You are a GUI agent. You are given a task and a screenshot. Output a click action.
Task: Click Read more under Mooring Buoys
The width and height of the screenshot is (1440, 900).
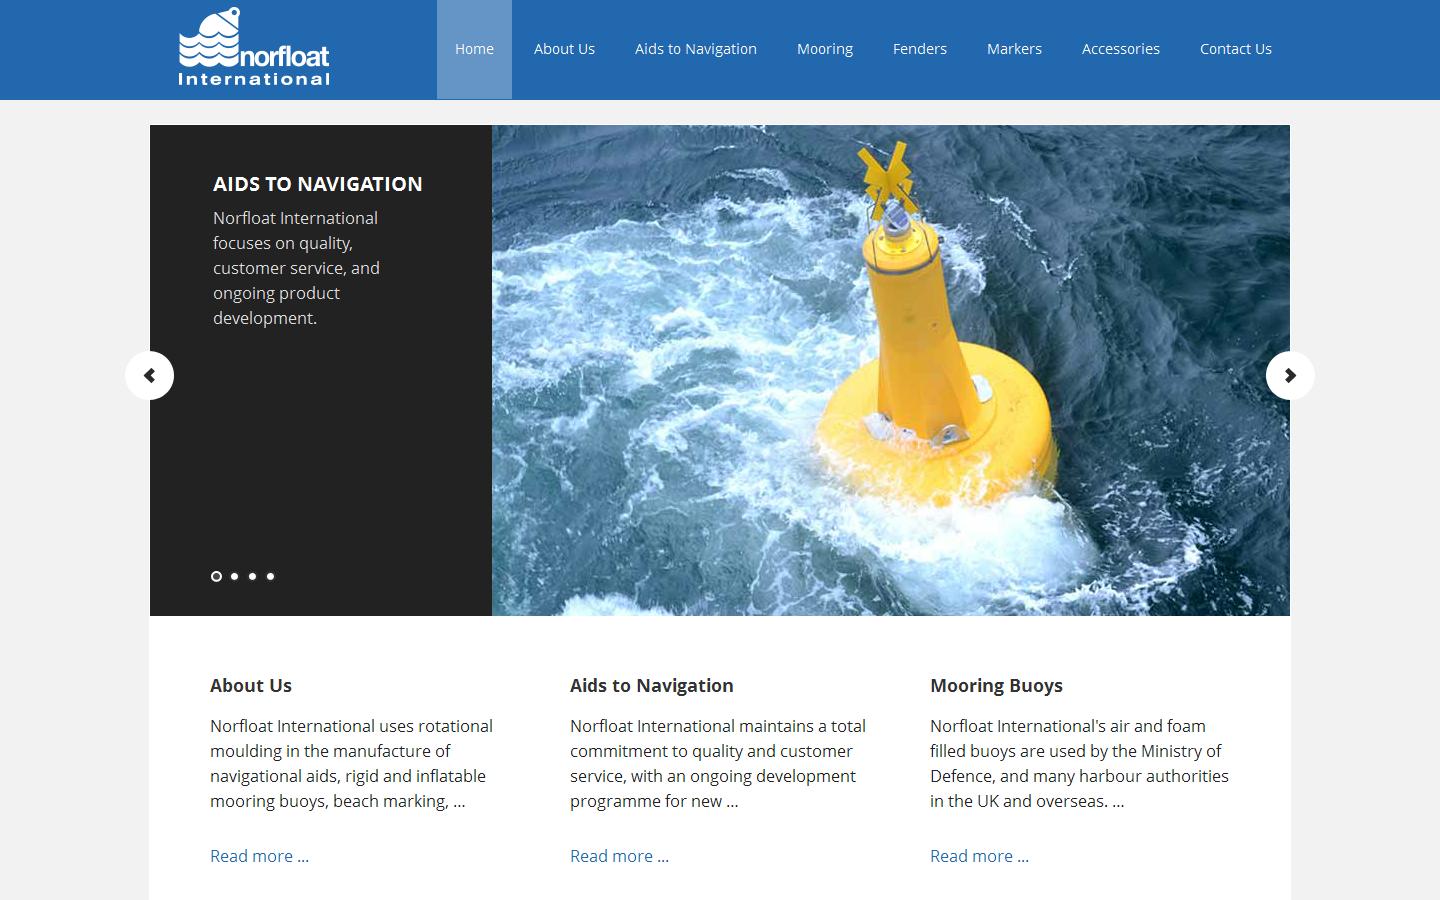point(979,856)
